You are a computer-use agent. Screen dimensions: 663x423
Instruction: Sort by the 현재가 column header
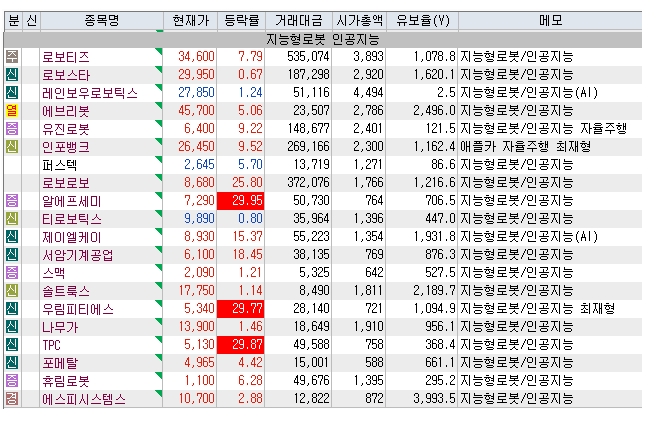[190, 20]
